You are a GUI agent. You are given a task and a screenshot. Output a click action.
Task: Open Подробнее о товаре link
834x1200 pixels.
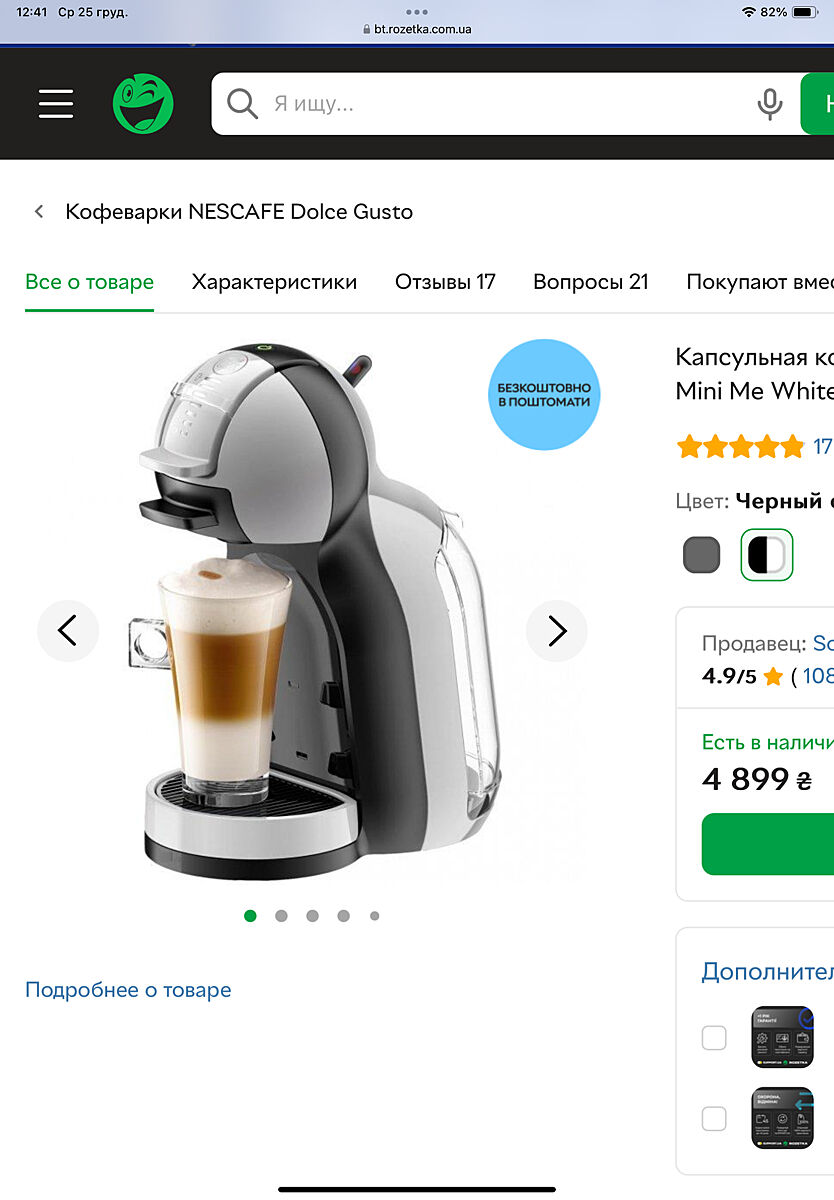(x=128, y=990)
